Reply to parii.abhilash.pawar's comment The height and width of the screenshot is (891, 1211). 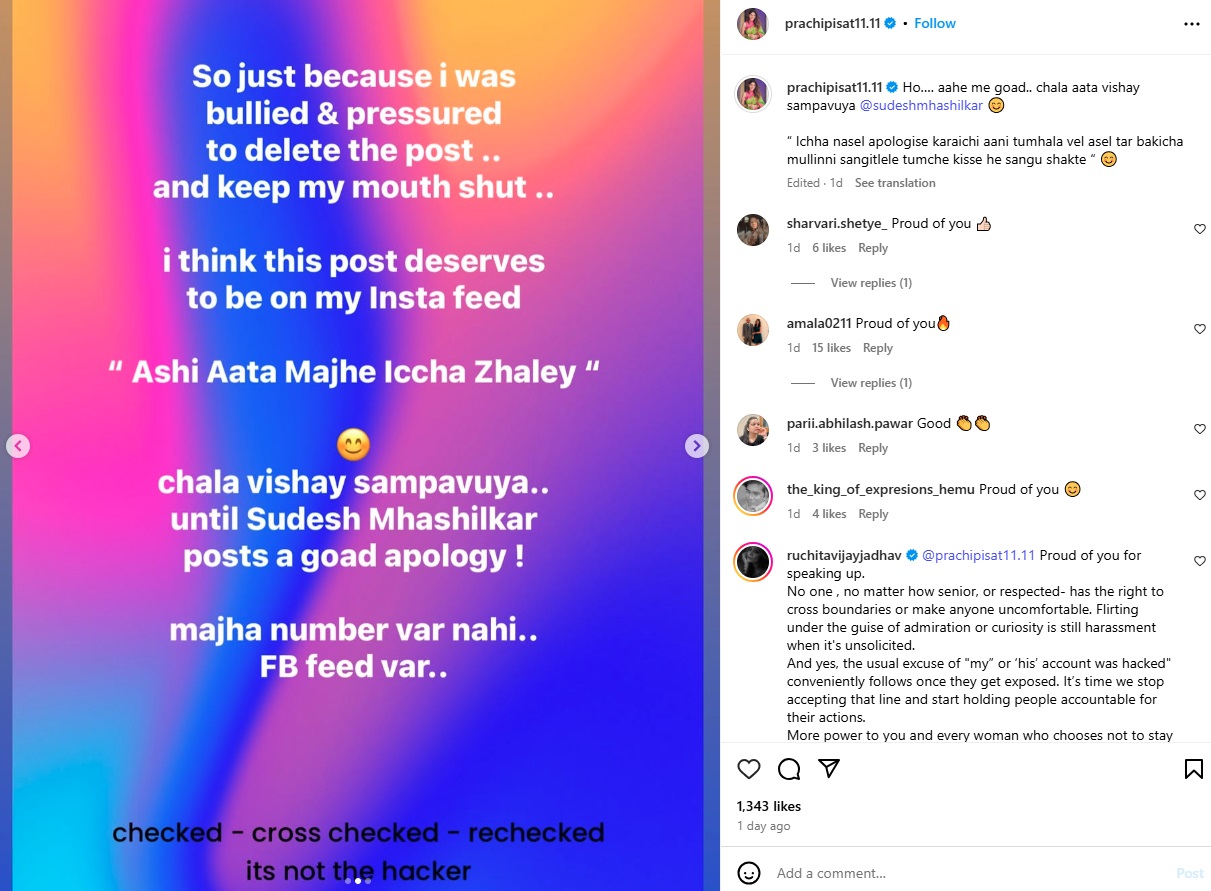click(x=873, y=448)
